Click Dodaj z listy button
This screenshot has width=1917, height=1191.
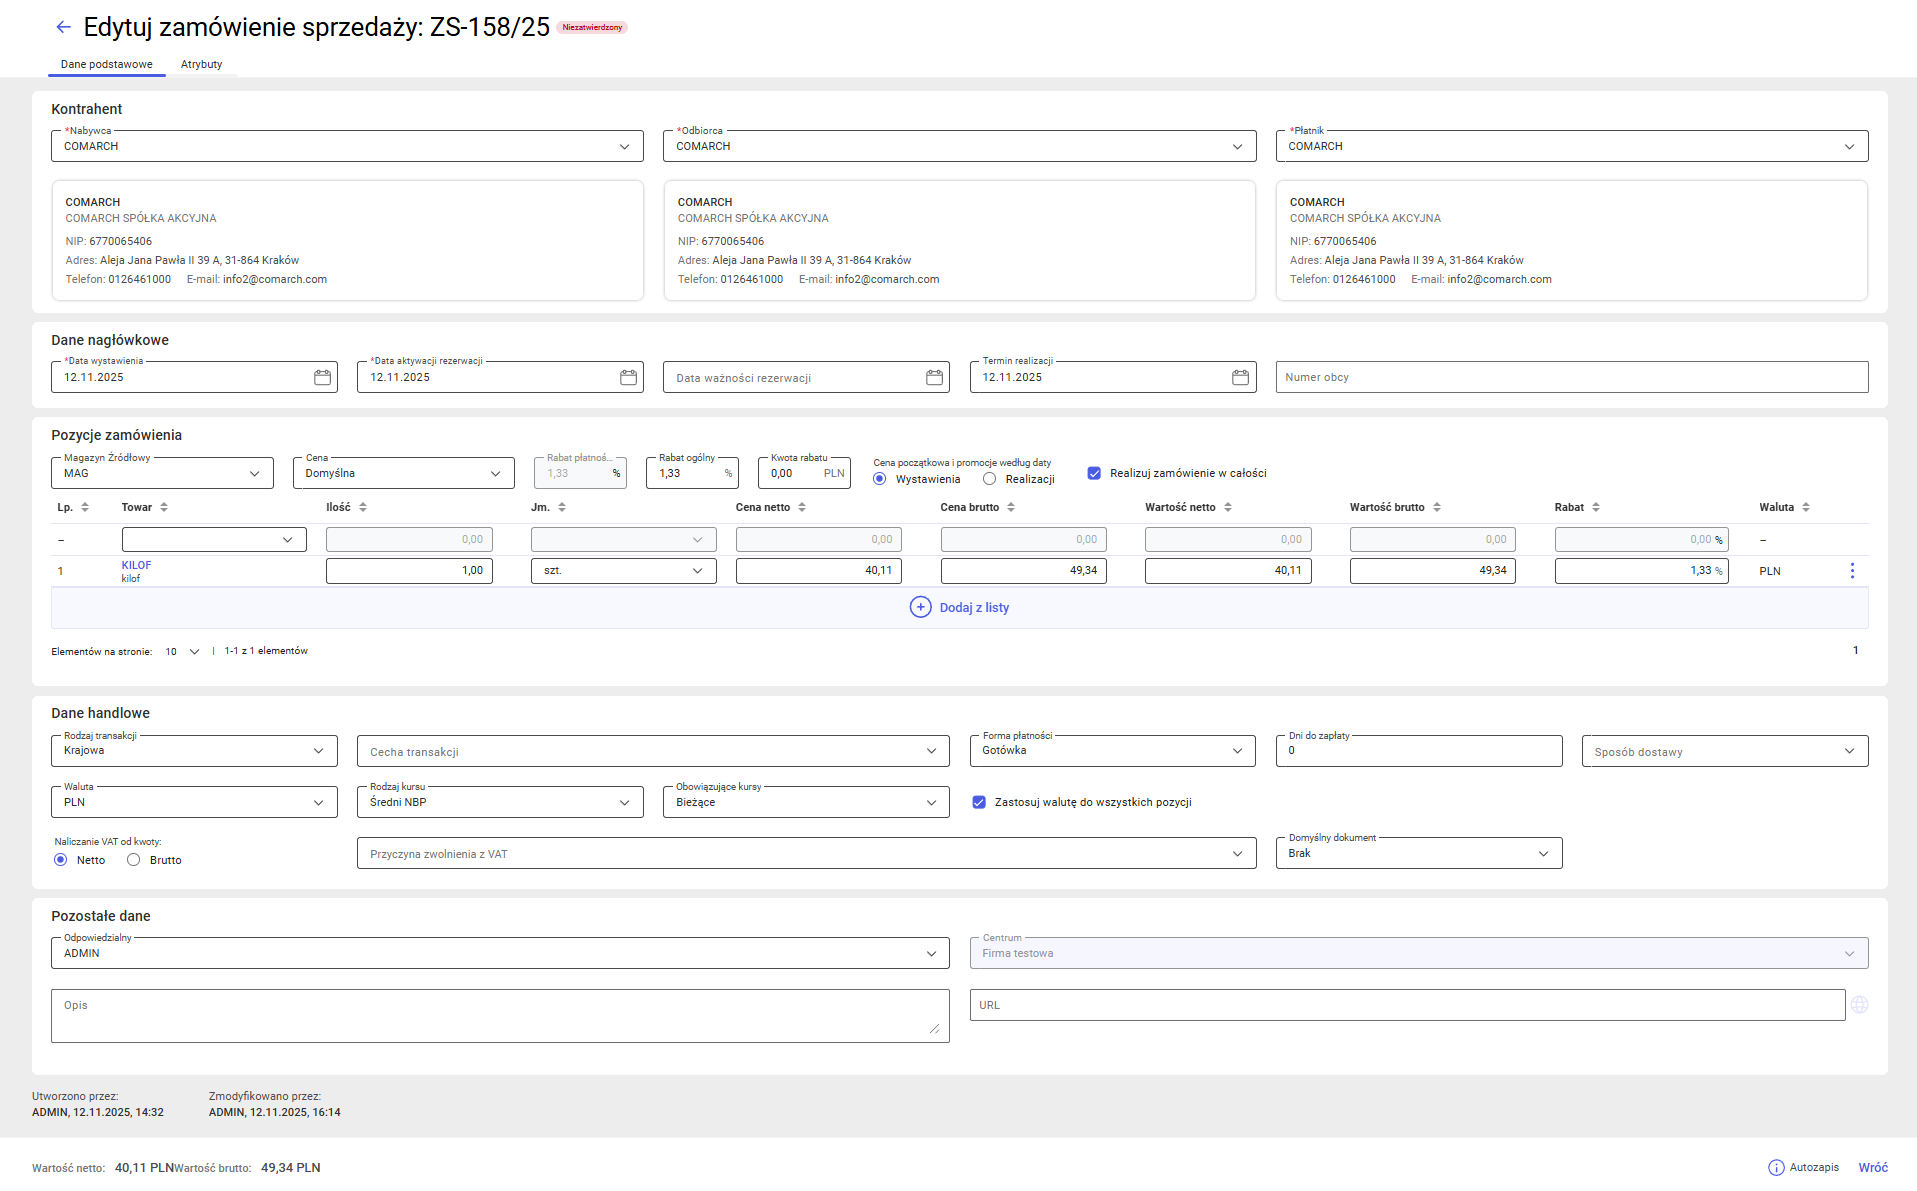[x=959, y=607]
